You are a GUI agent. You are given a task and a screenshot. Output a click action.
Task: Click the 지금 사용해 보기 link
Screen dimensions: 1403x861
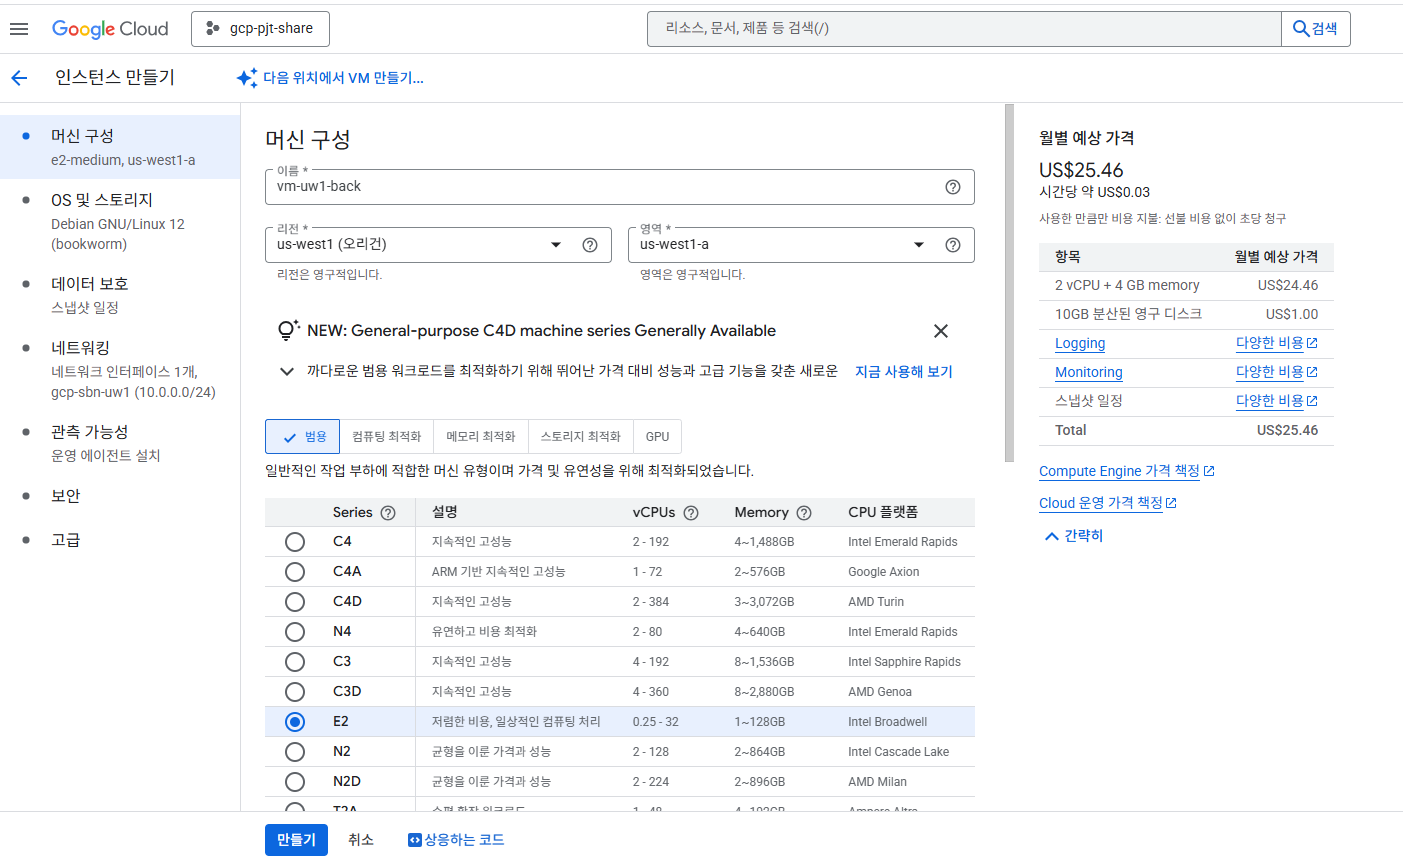(904, 372)
